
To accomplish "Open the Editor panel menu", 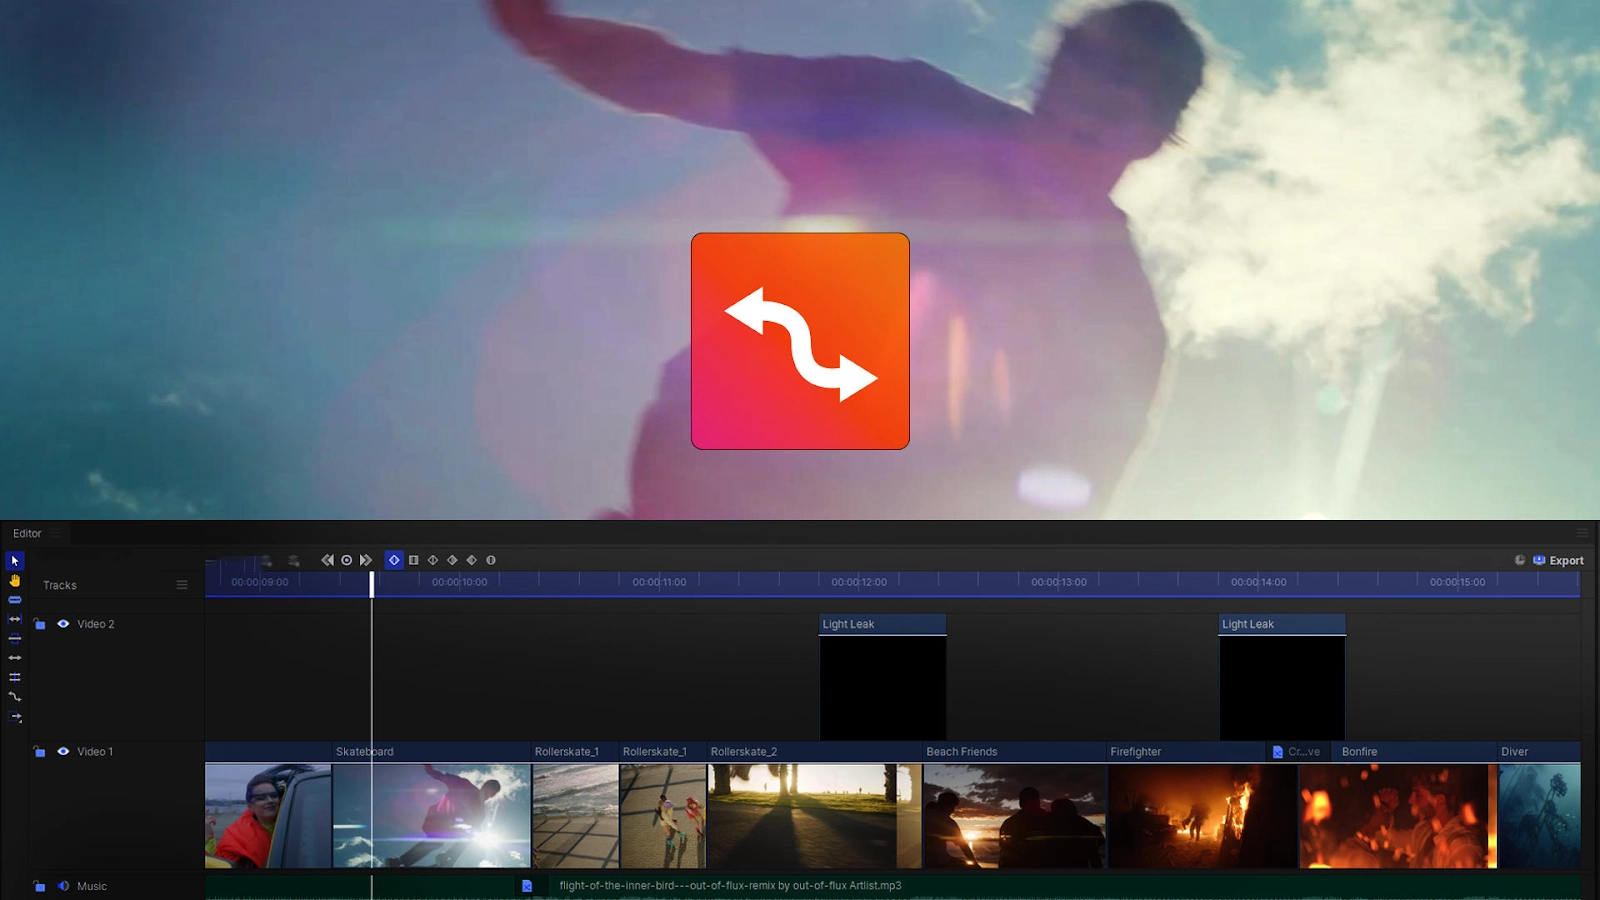I will [x=56, y=533].
